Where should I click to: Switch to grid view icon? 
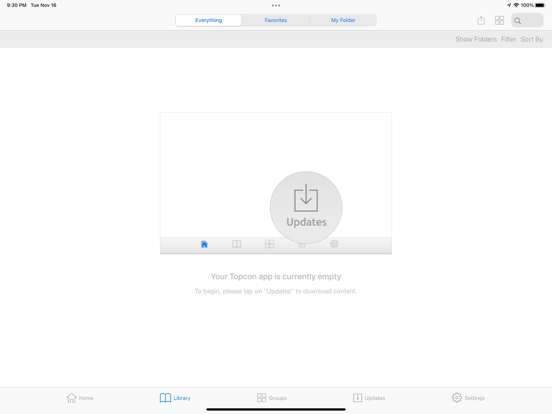point(499,20)
